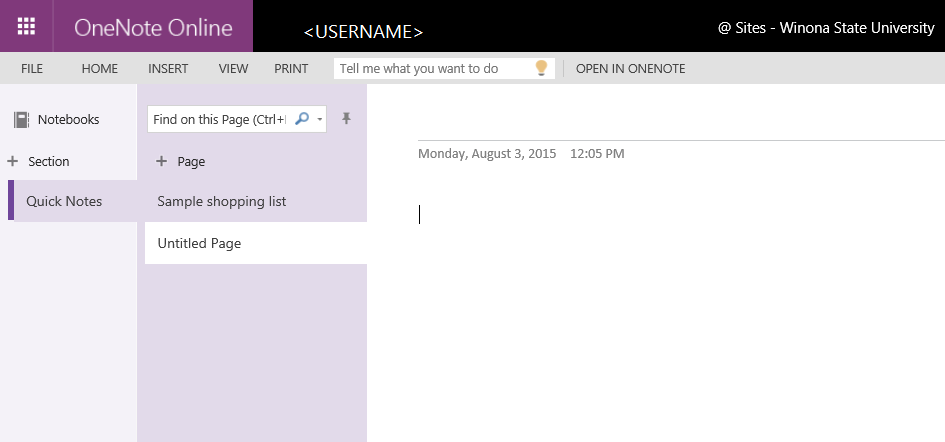Open the VIEW tab
The image size is (945, 442).
(233, 69)
